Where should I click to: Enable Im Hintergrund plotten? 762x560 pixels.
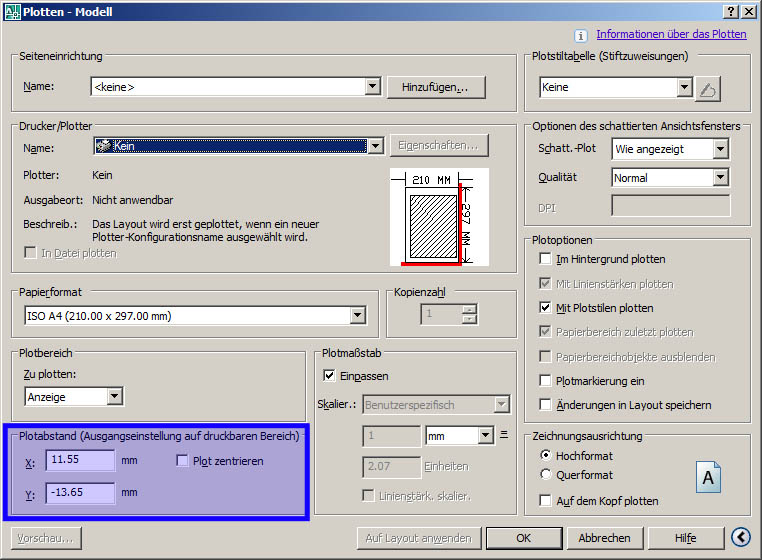tap(545, 259)
